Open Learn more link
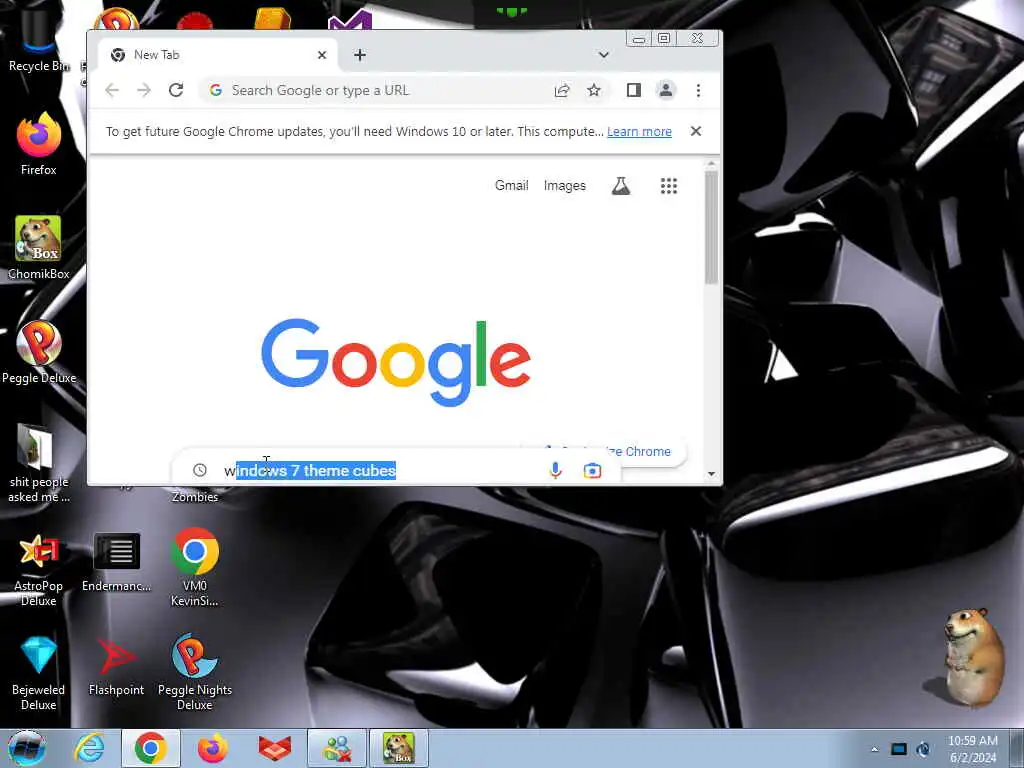This screenshot has height=768, width=1024. click(x=639, y=131)
